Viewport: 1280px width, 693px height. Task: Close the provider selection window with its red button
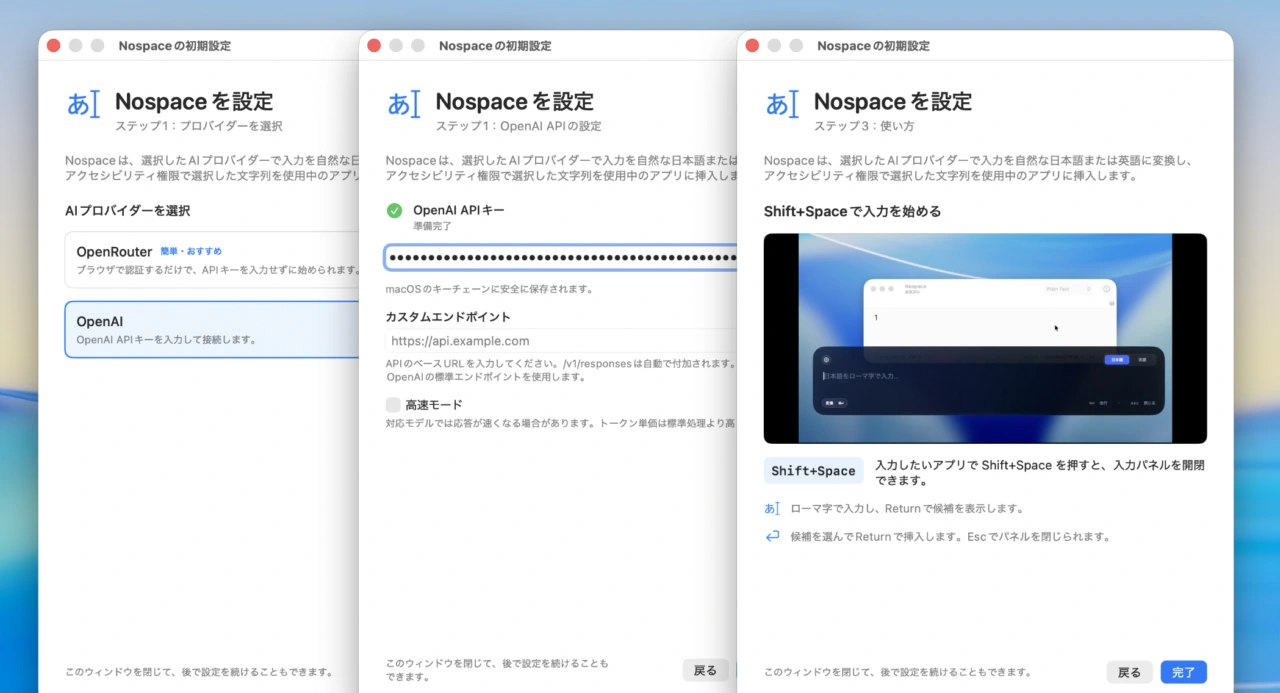(x=53, y=46)
